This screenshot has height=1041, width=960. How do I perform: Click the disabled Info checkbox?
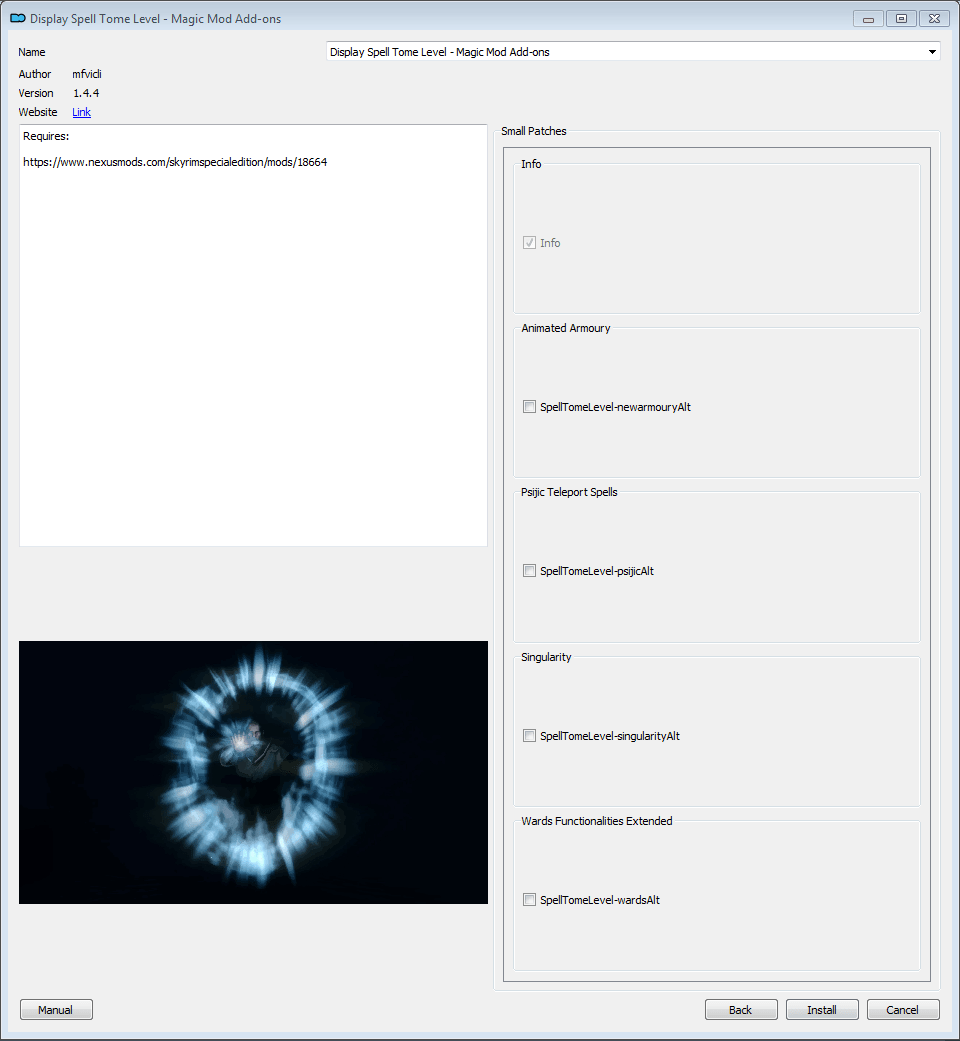529,242
